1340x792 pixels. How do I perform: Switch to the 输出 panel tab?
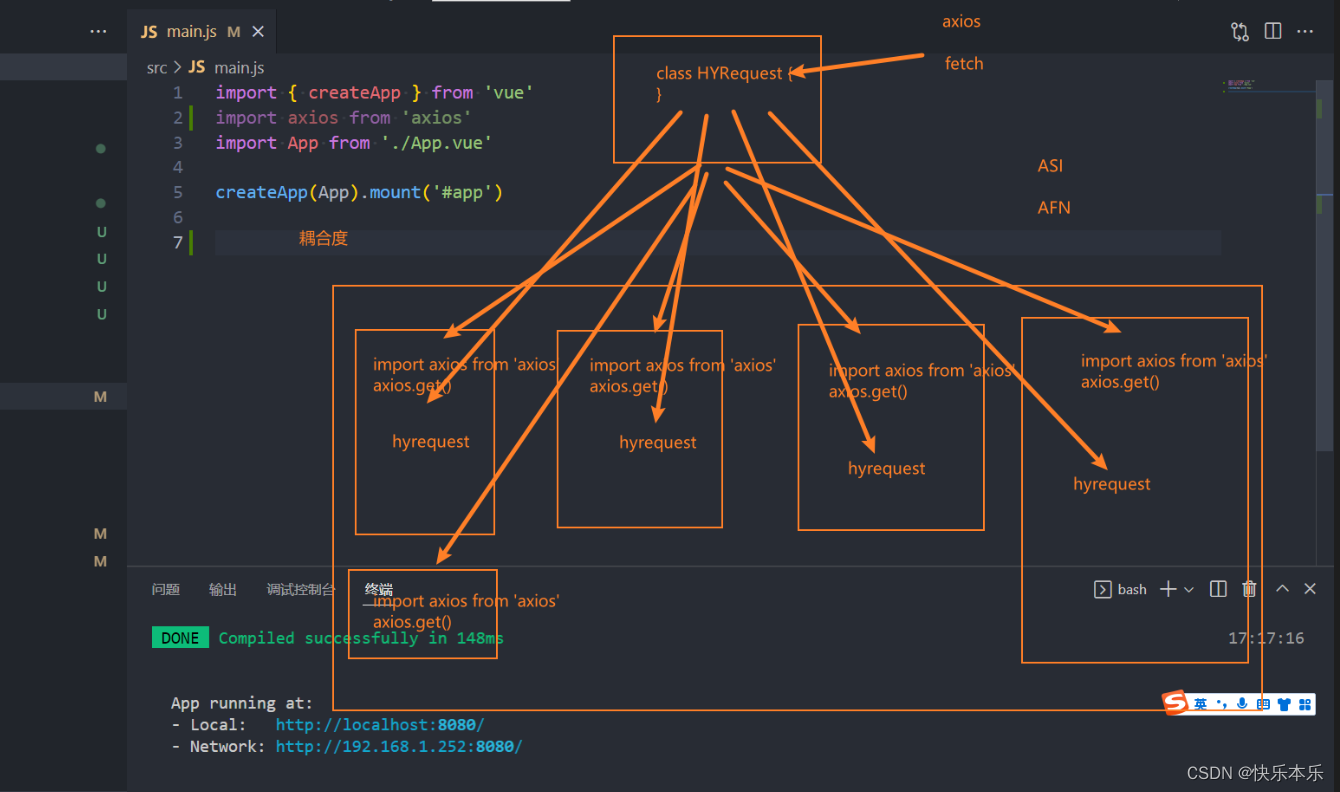point(223,589)
